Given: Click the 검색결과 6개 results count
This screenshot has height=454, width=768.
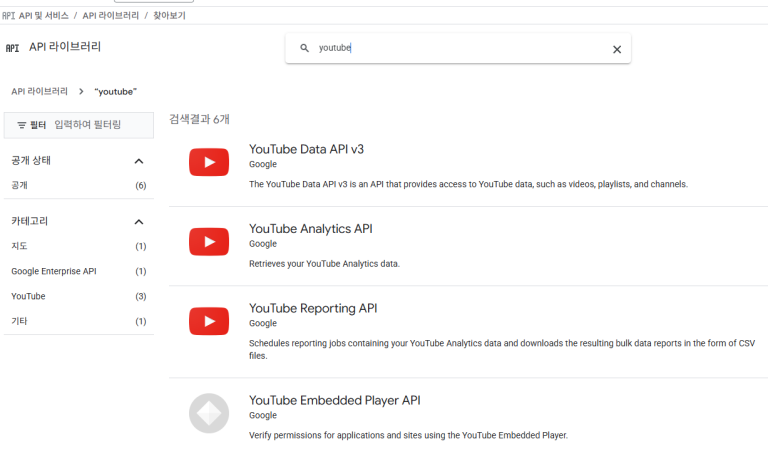Looking at the screenshot, I should 199,119.
